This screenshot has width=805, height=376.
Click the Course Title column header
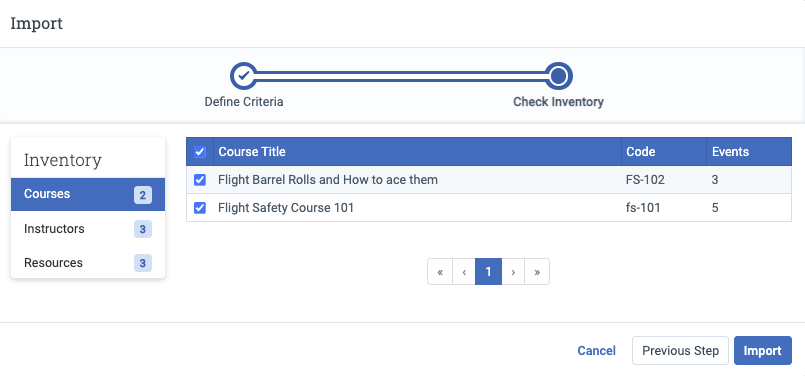pos(252,152)
